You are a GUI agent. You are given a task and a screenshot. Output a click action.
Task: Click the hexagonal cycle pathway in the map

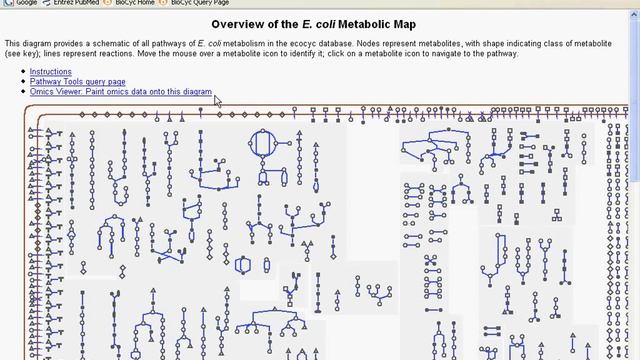click(x=242, y=265)
